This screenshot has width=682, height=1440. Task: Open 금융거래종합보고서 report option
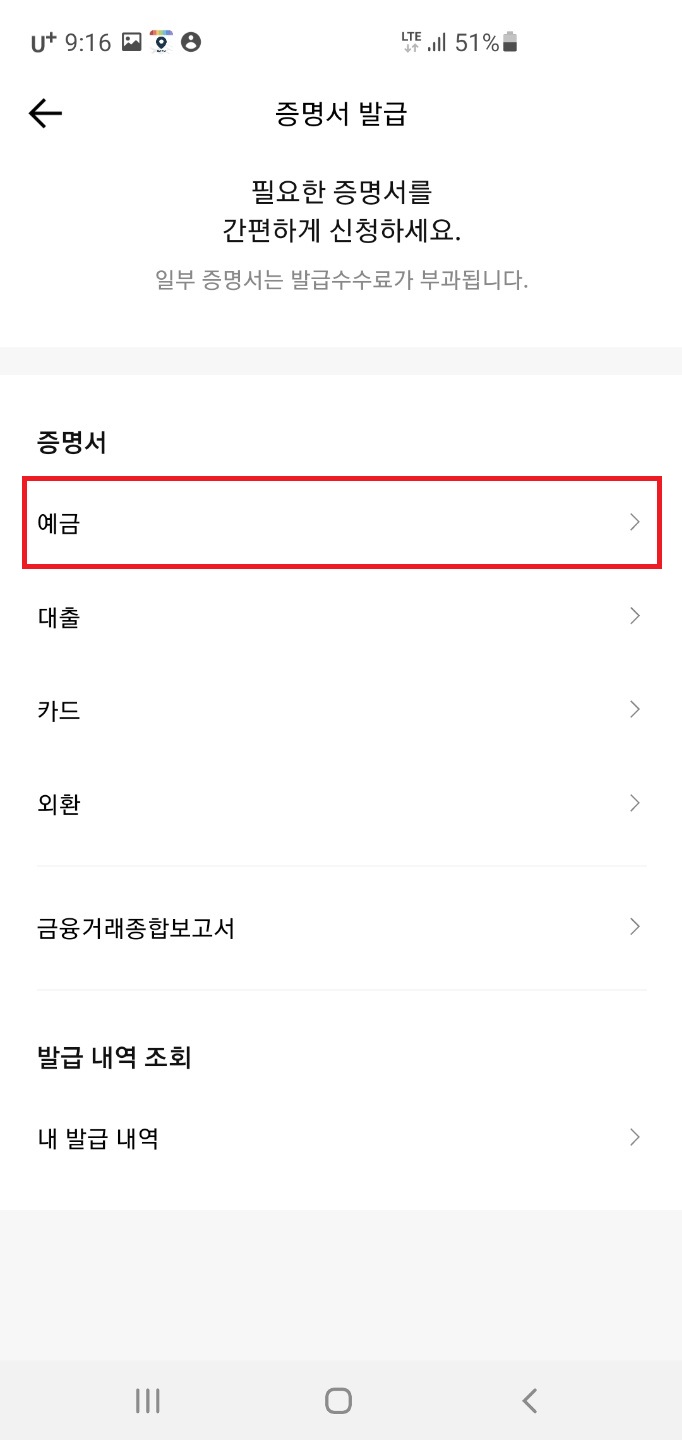[340, 928]
